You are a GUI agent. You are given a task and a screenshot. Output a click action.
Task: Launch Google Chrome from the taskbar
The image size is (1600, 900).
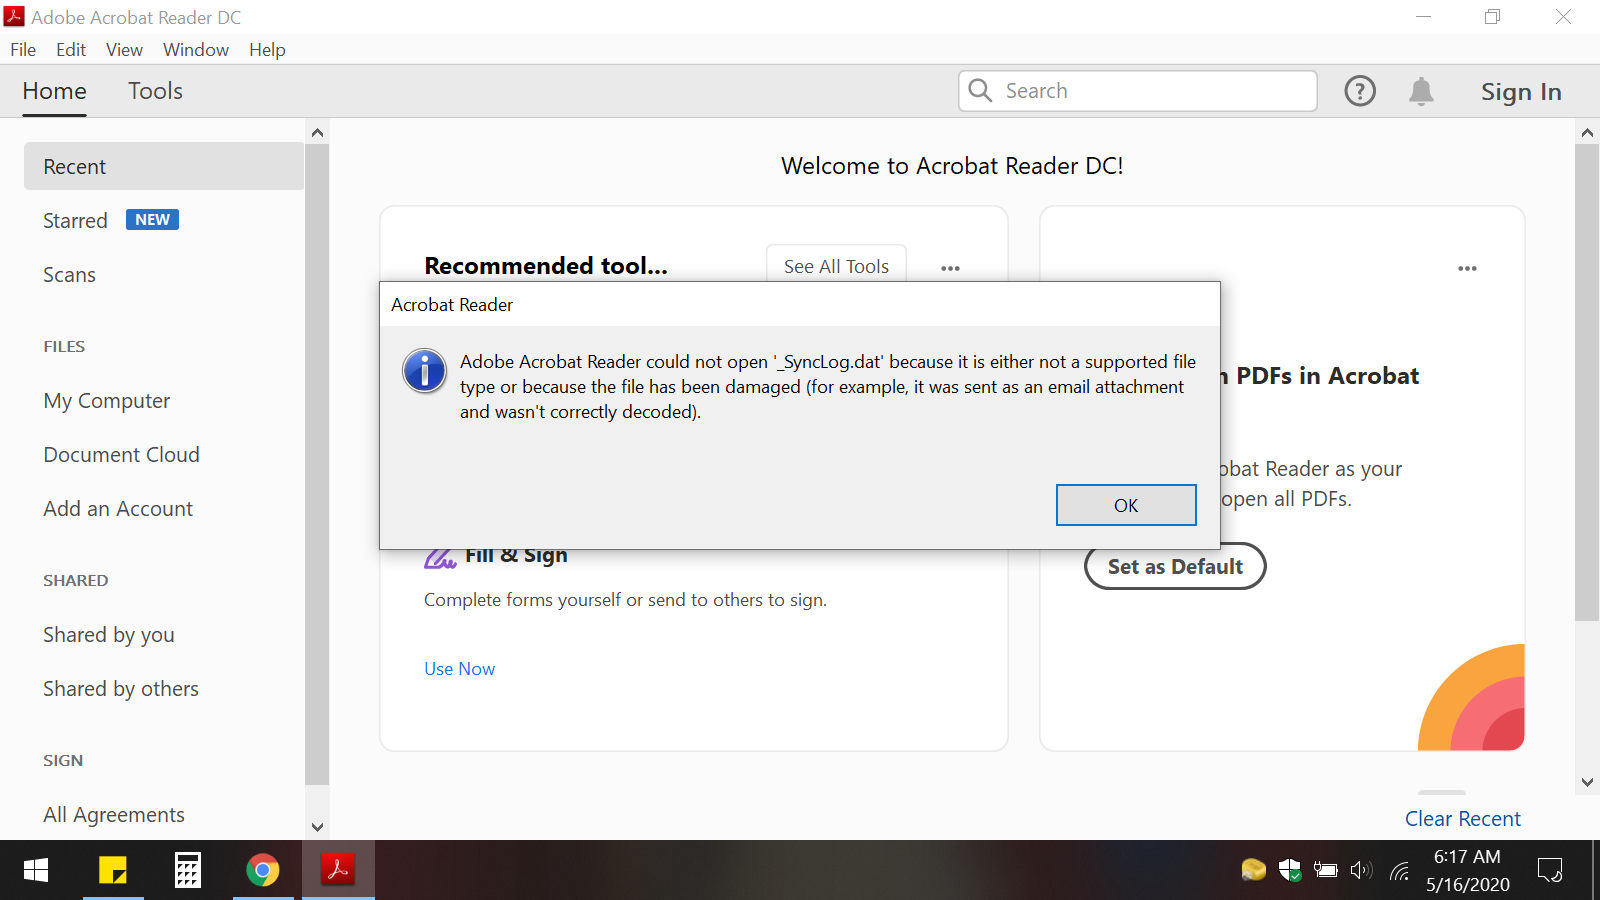click(x=263, y=870)
